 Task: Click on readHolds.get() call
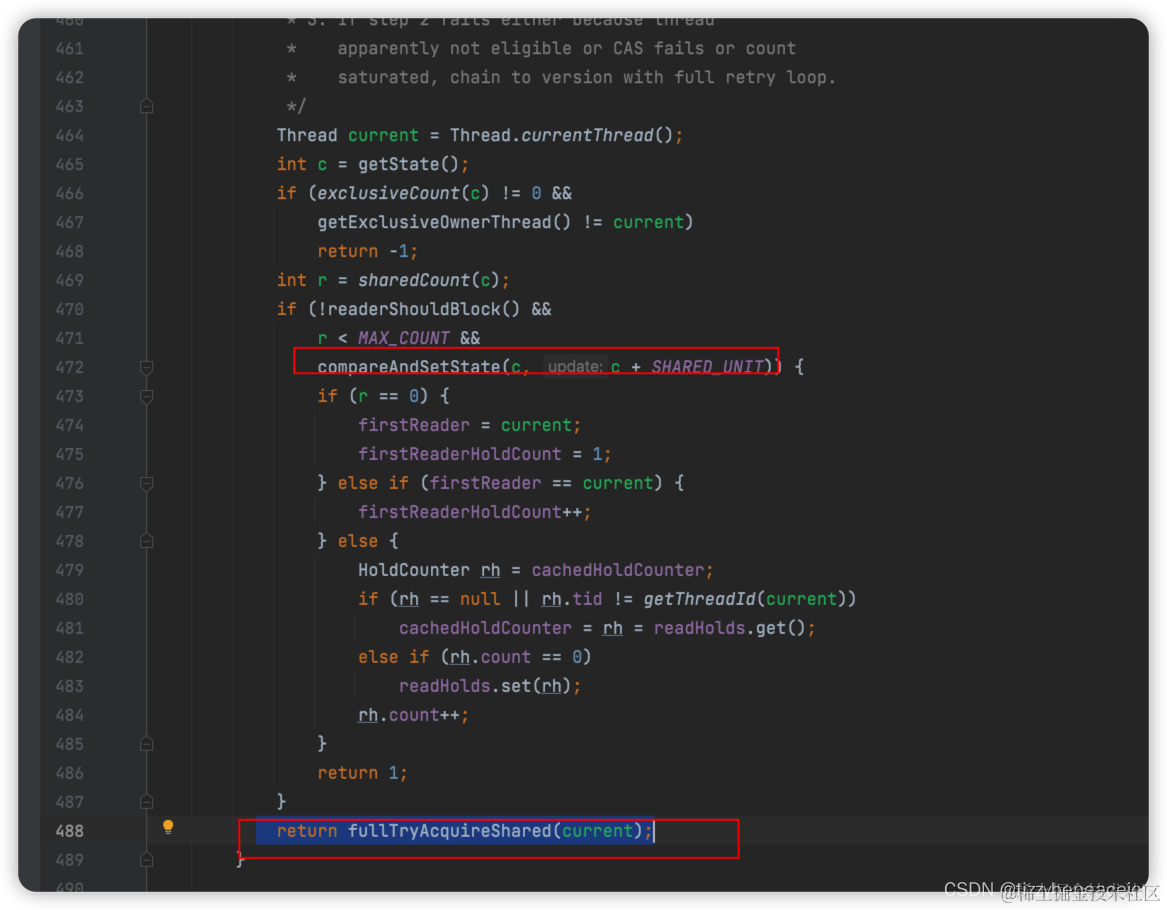click(x=729, y=628)
